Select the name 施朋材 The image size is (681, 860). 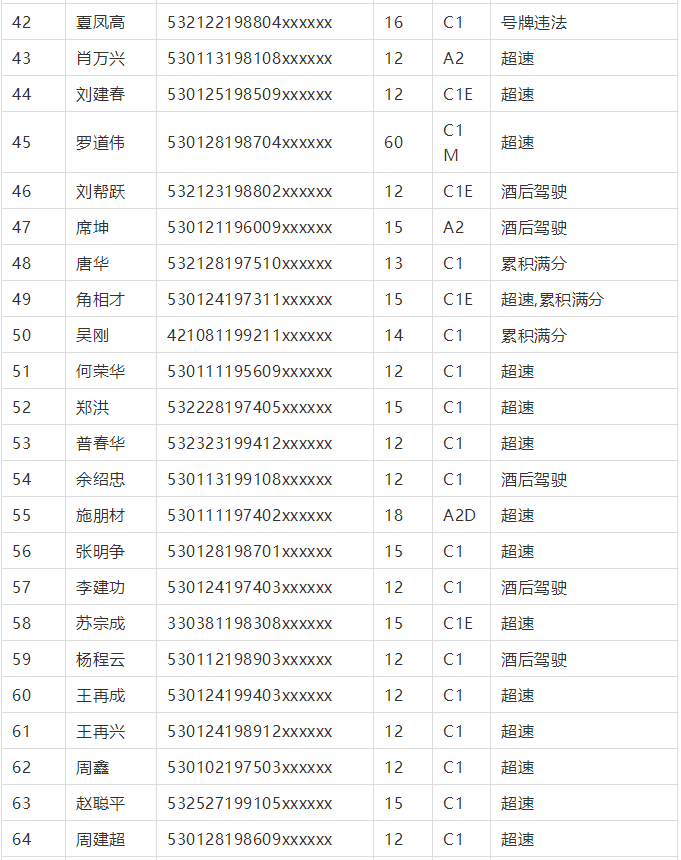tap(100, 515)
